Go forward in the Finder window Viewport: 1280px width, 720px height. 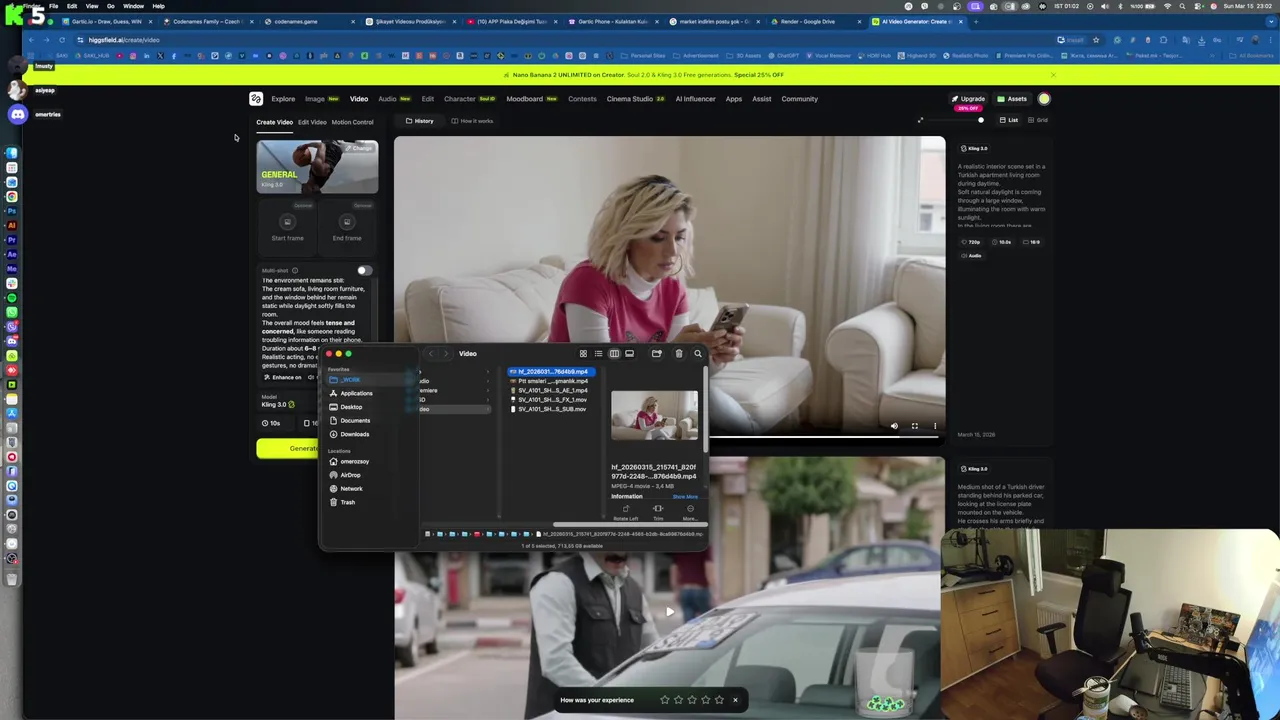[446, 354]
